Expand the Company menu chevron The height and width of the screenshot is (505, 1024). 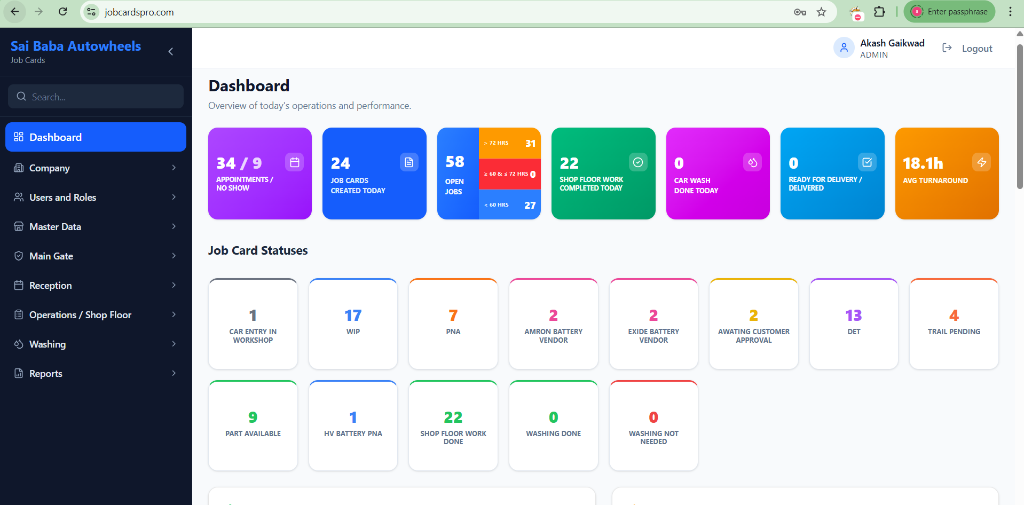173,168
